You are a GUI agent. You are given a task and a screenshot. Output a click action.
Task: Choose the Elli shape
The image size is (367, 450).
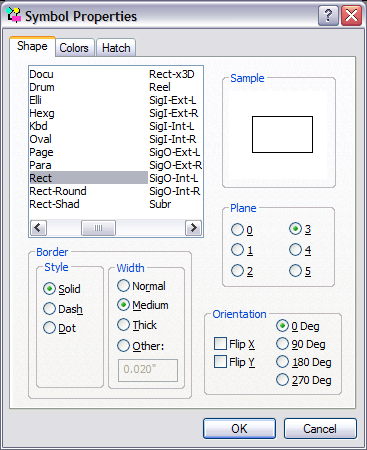pos(36,100)
